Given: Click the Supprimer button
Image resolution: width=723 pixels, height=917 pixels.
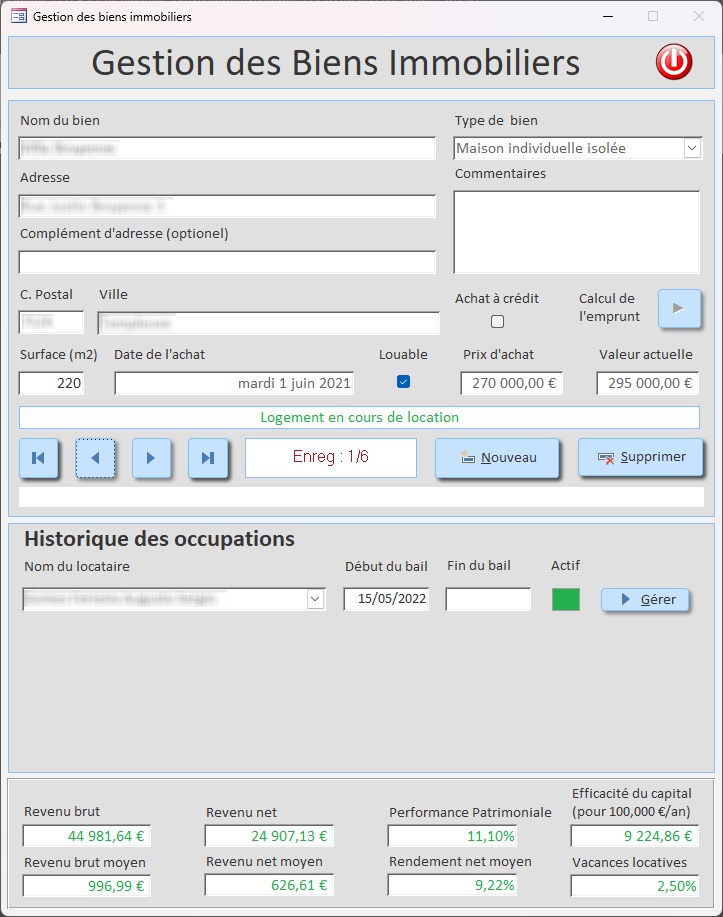Looking at the screenshot, I should (640, 457).
